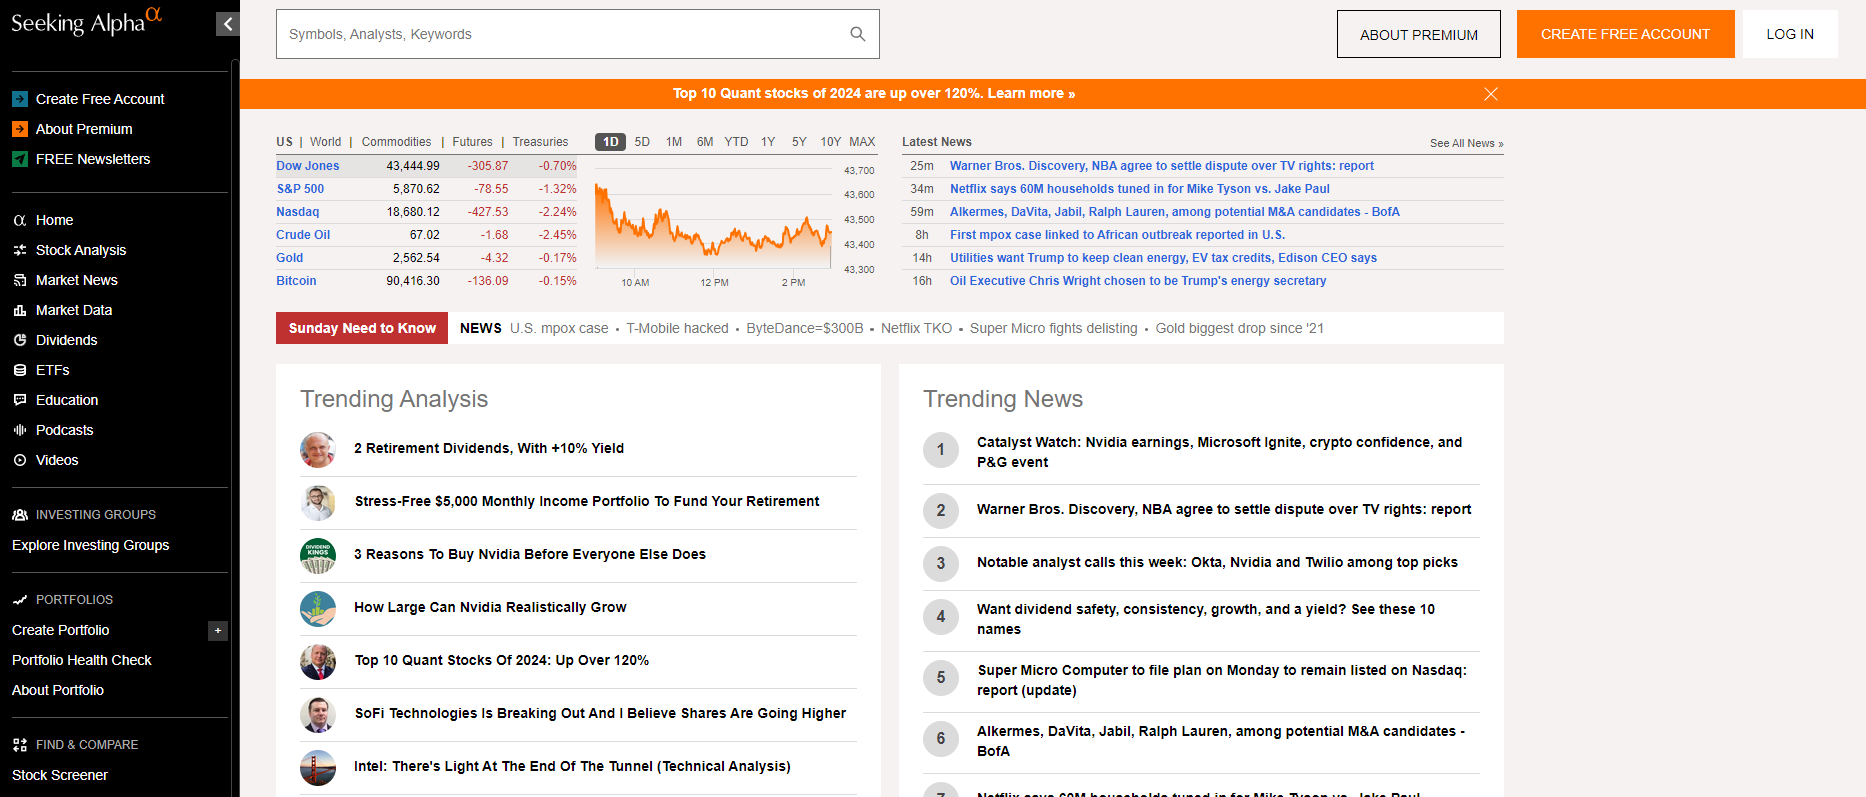Open Top 10 Quant Stocks Of 2024 article
The width and height of the screenshot is (1866, 797).
502,660
